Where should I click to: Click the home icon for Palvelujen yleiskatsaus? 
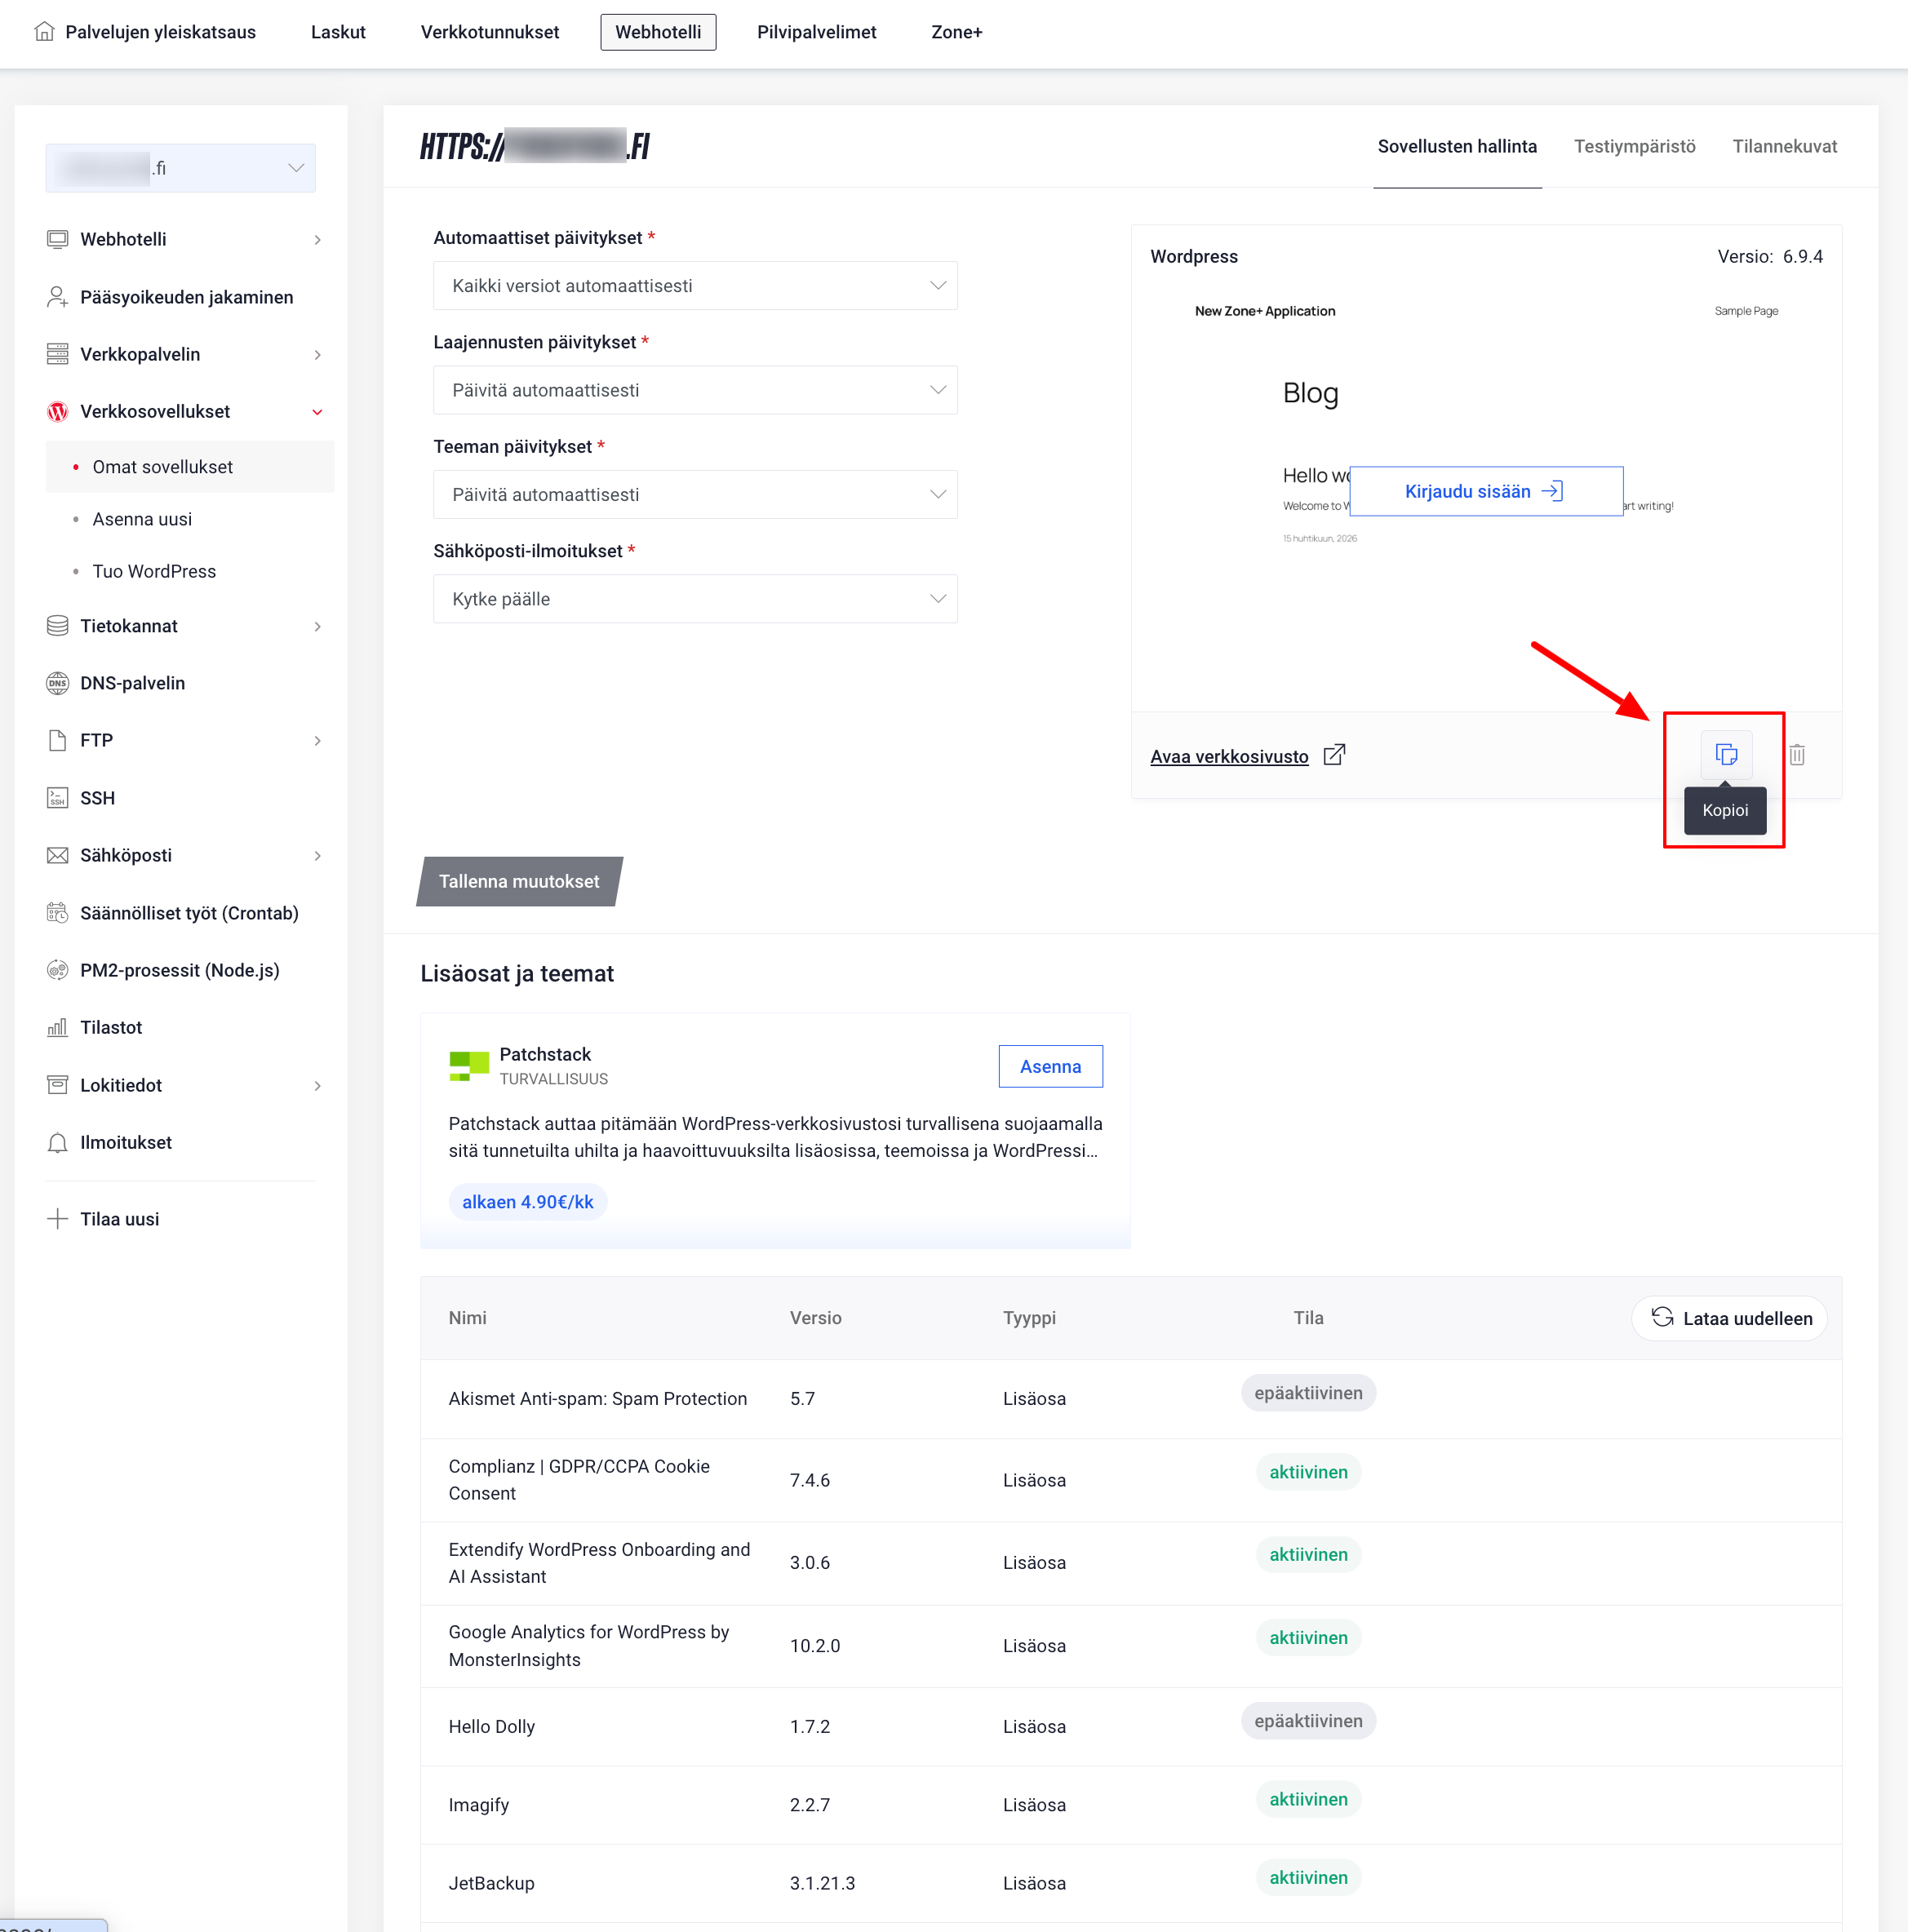tap(44, 31)
